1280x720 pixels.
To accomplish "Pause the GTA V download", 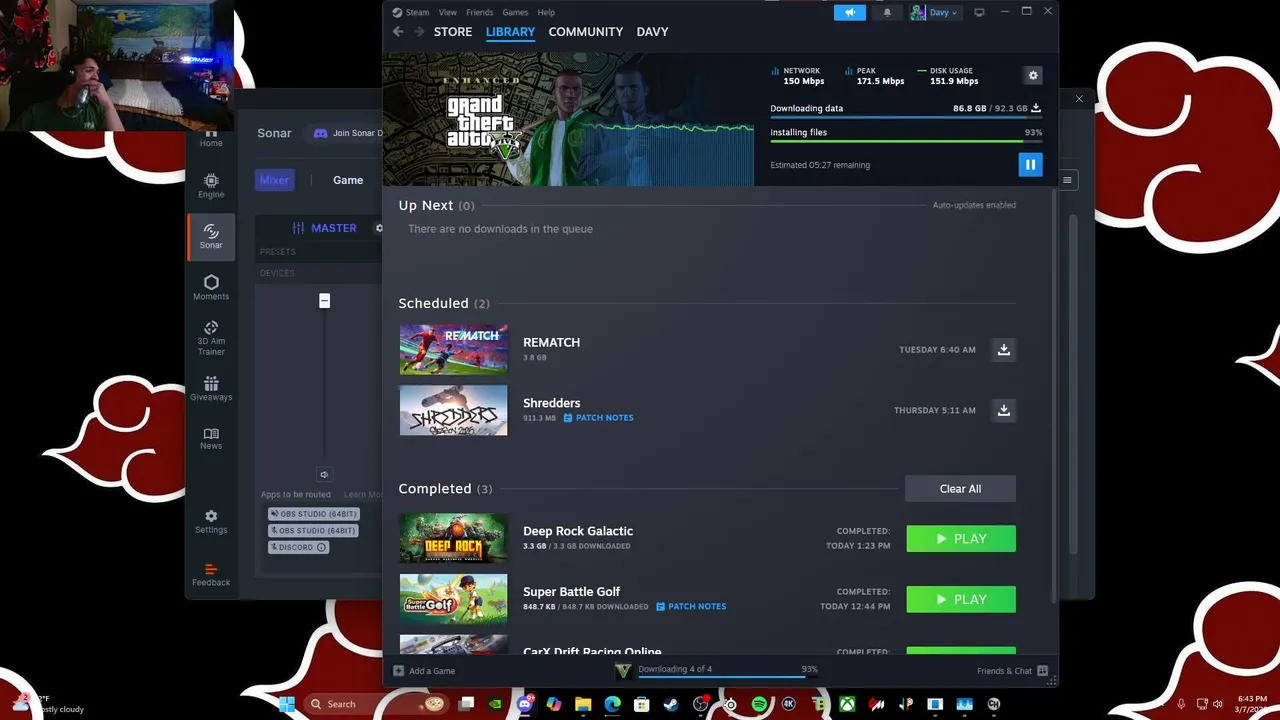I will pyautogui.click(x=1030, y=165).
